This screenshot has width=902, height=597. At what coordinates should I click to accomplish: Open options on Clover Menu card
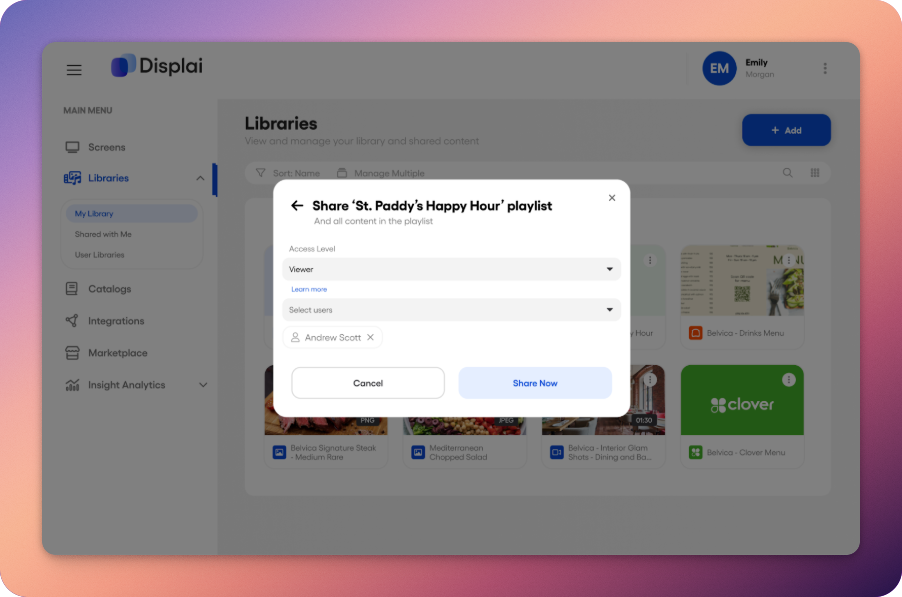[789, 380]
